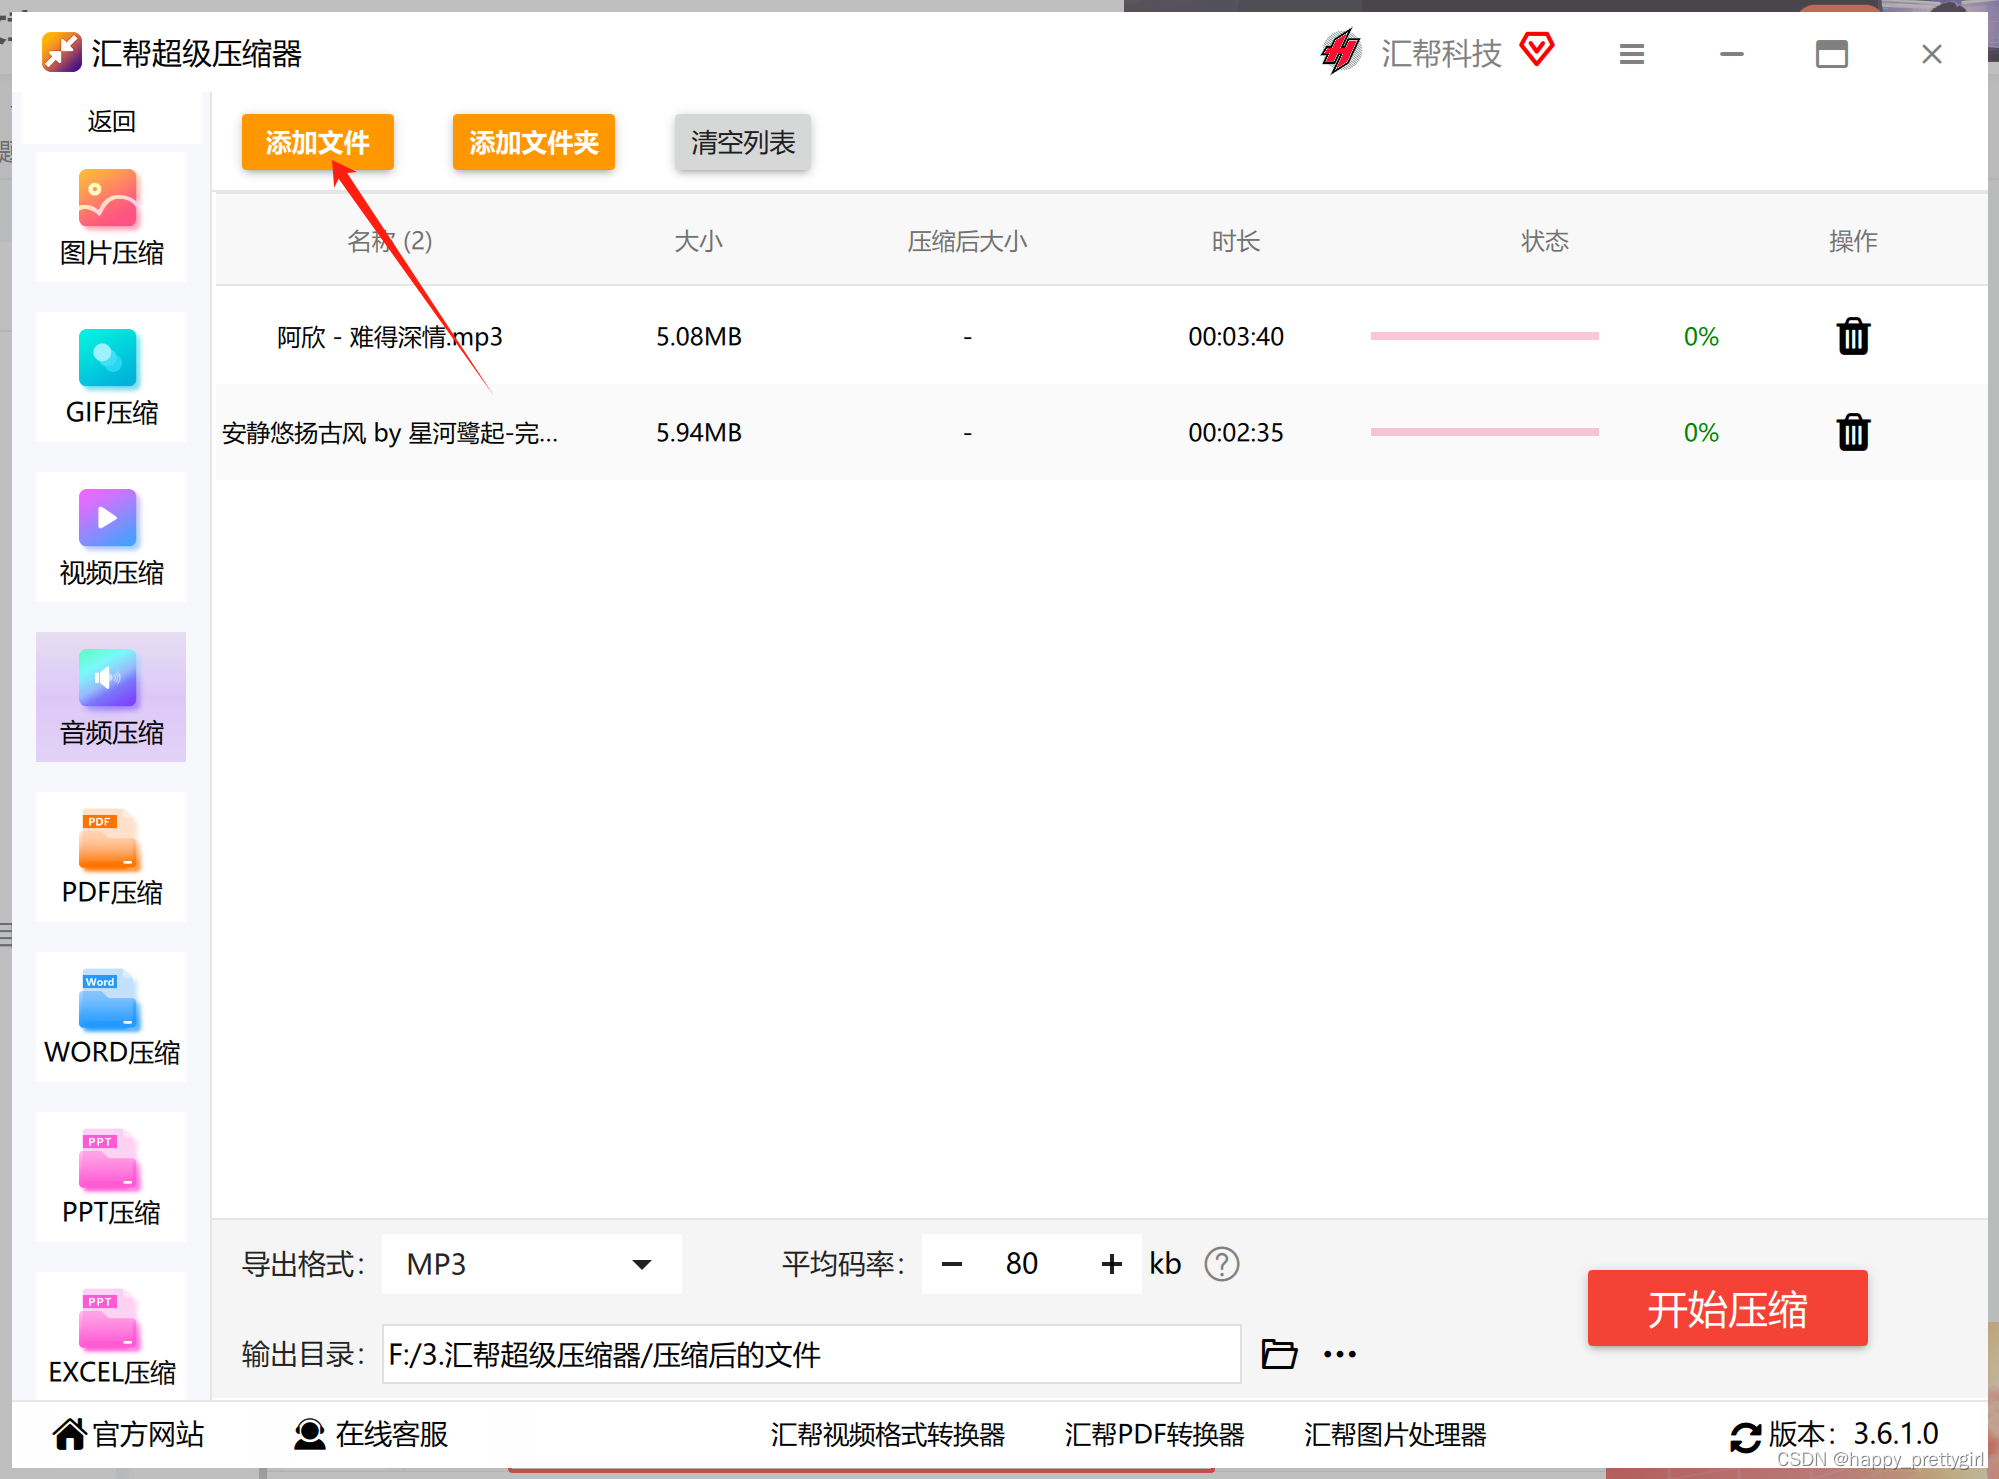Decrease average bitrate with minus button
The height and width of the screenshot is (1479, 1999).
(951, 1264)
